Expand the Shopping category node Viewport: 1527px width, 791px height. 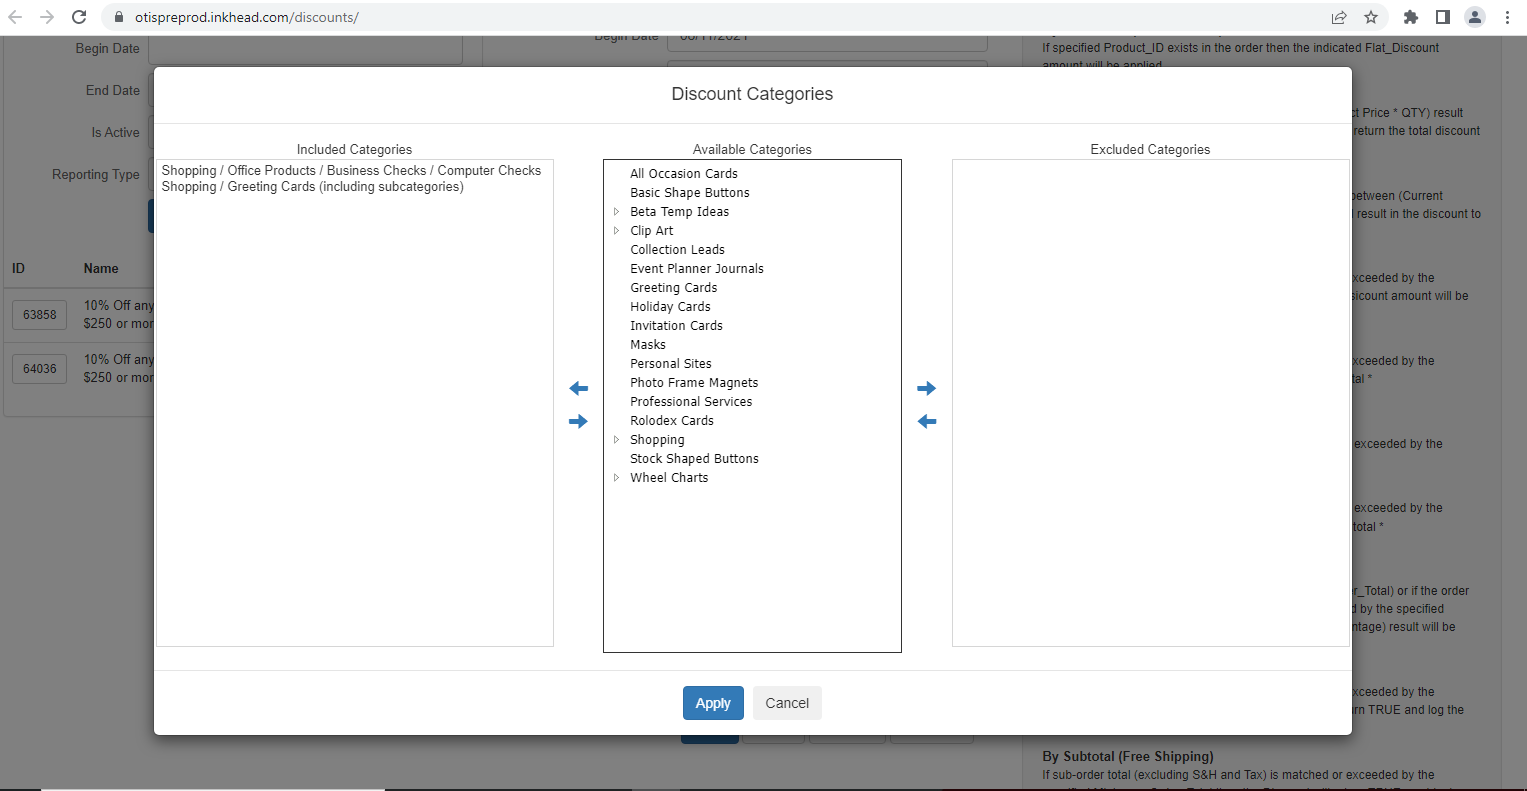coord(616,440)
